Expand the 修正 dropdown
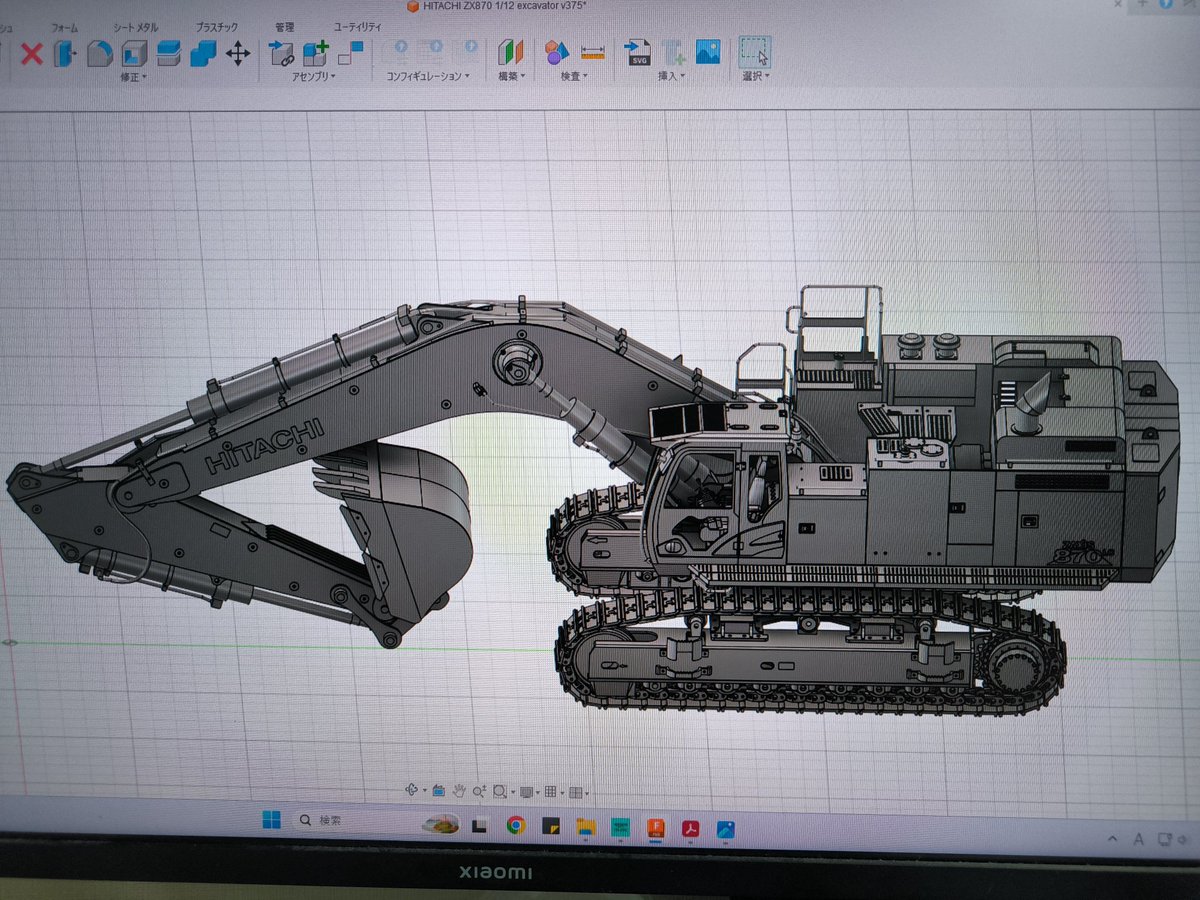1200x900 pixels. pos(134,77)
